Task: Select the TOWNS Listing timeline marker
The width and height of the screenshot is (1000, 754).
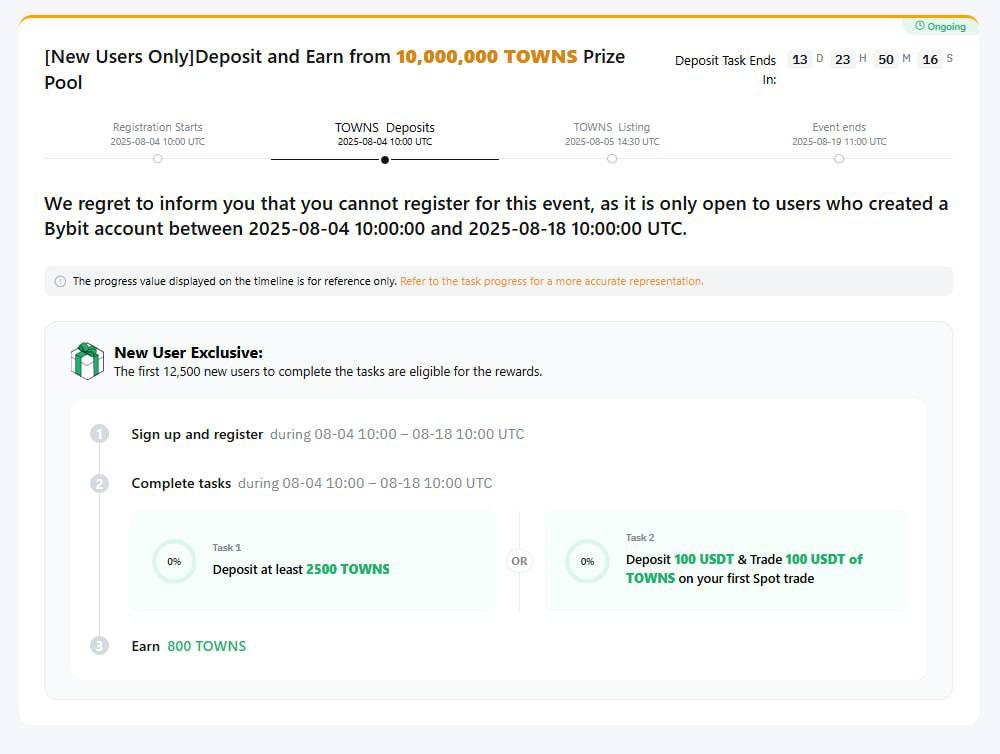Action: 612,159
